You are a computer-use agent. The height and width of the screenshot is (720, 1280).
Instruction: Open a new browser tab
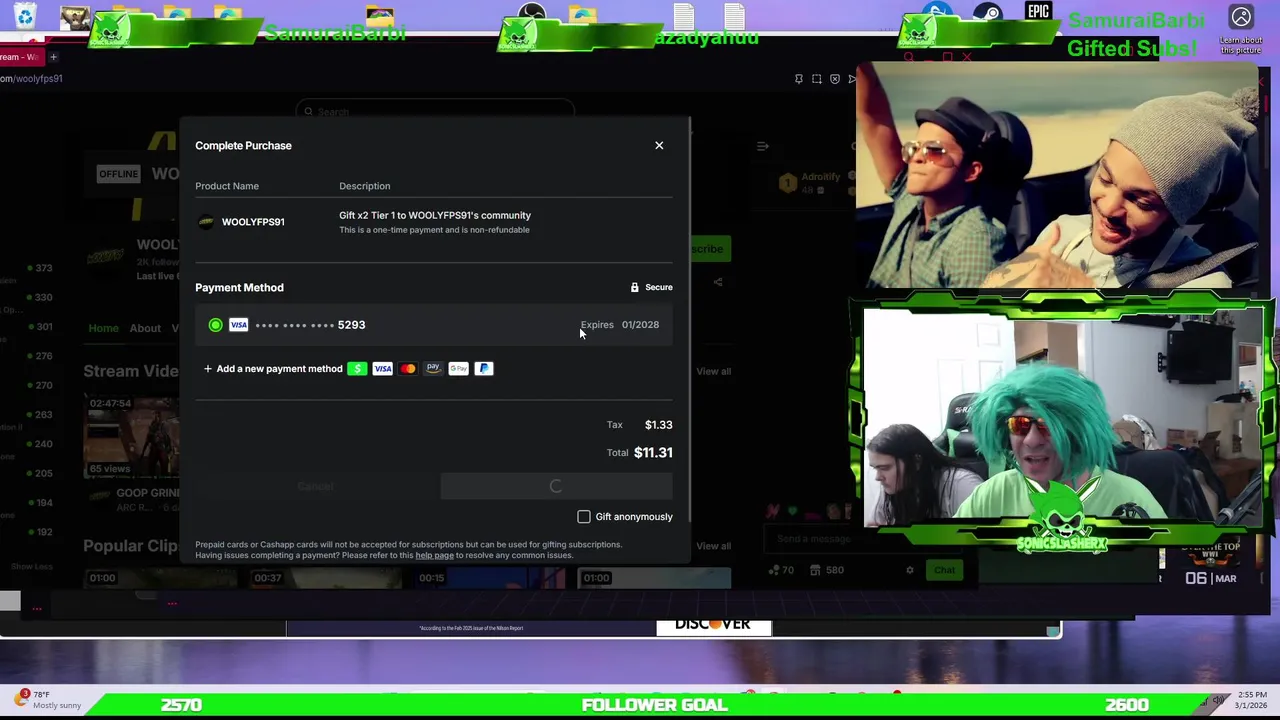click(x=53, y=57)
